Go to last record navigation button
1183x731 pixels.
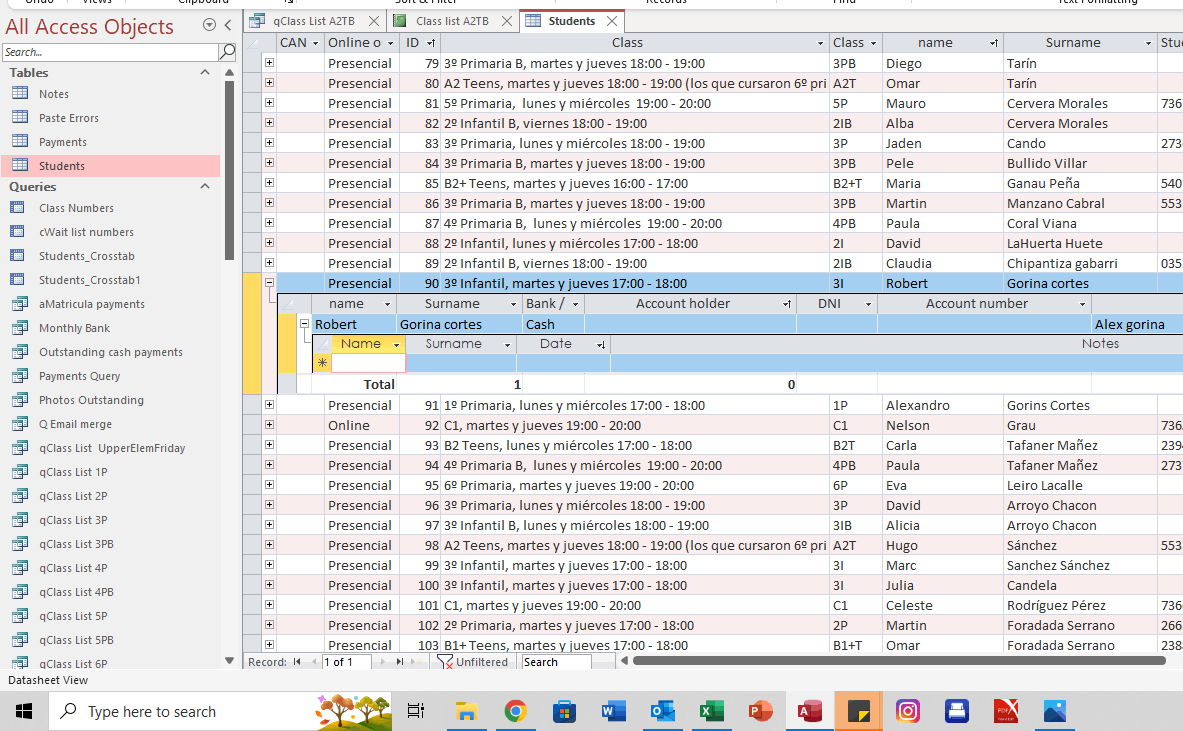point(401,662)
